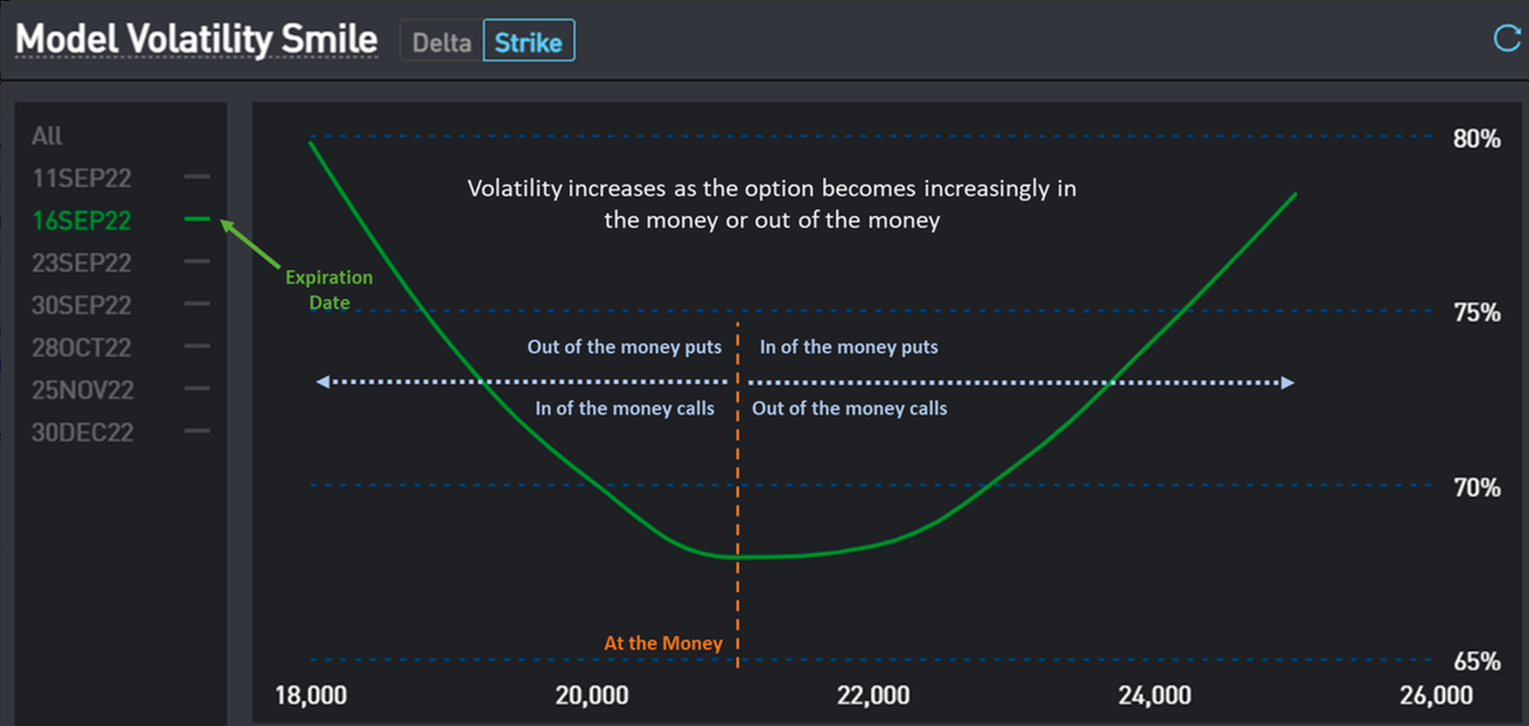Toggle the 30SEP22 line indicator
Screen dimensions: 1529x726
pyautogui.click(x=198, y=304)
